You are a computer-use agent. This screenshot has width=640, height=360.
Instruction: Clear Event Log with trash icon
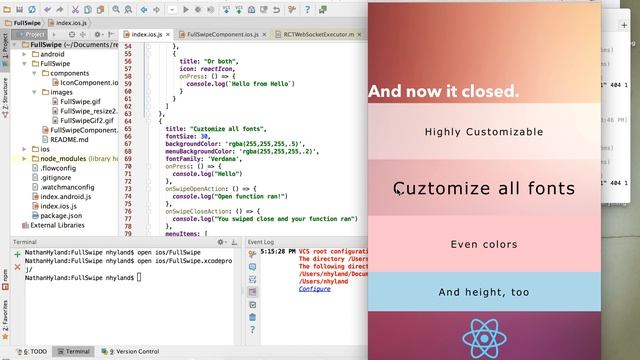[x=252, y=317]
